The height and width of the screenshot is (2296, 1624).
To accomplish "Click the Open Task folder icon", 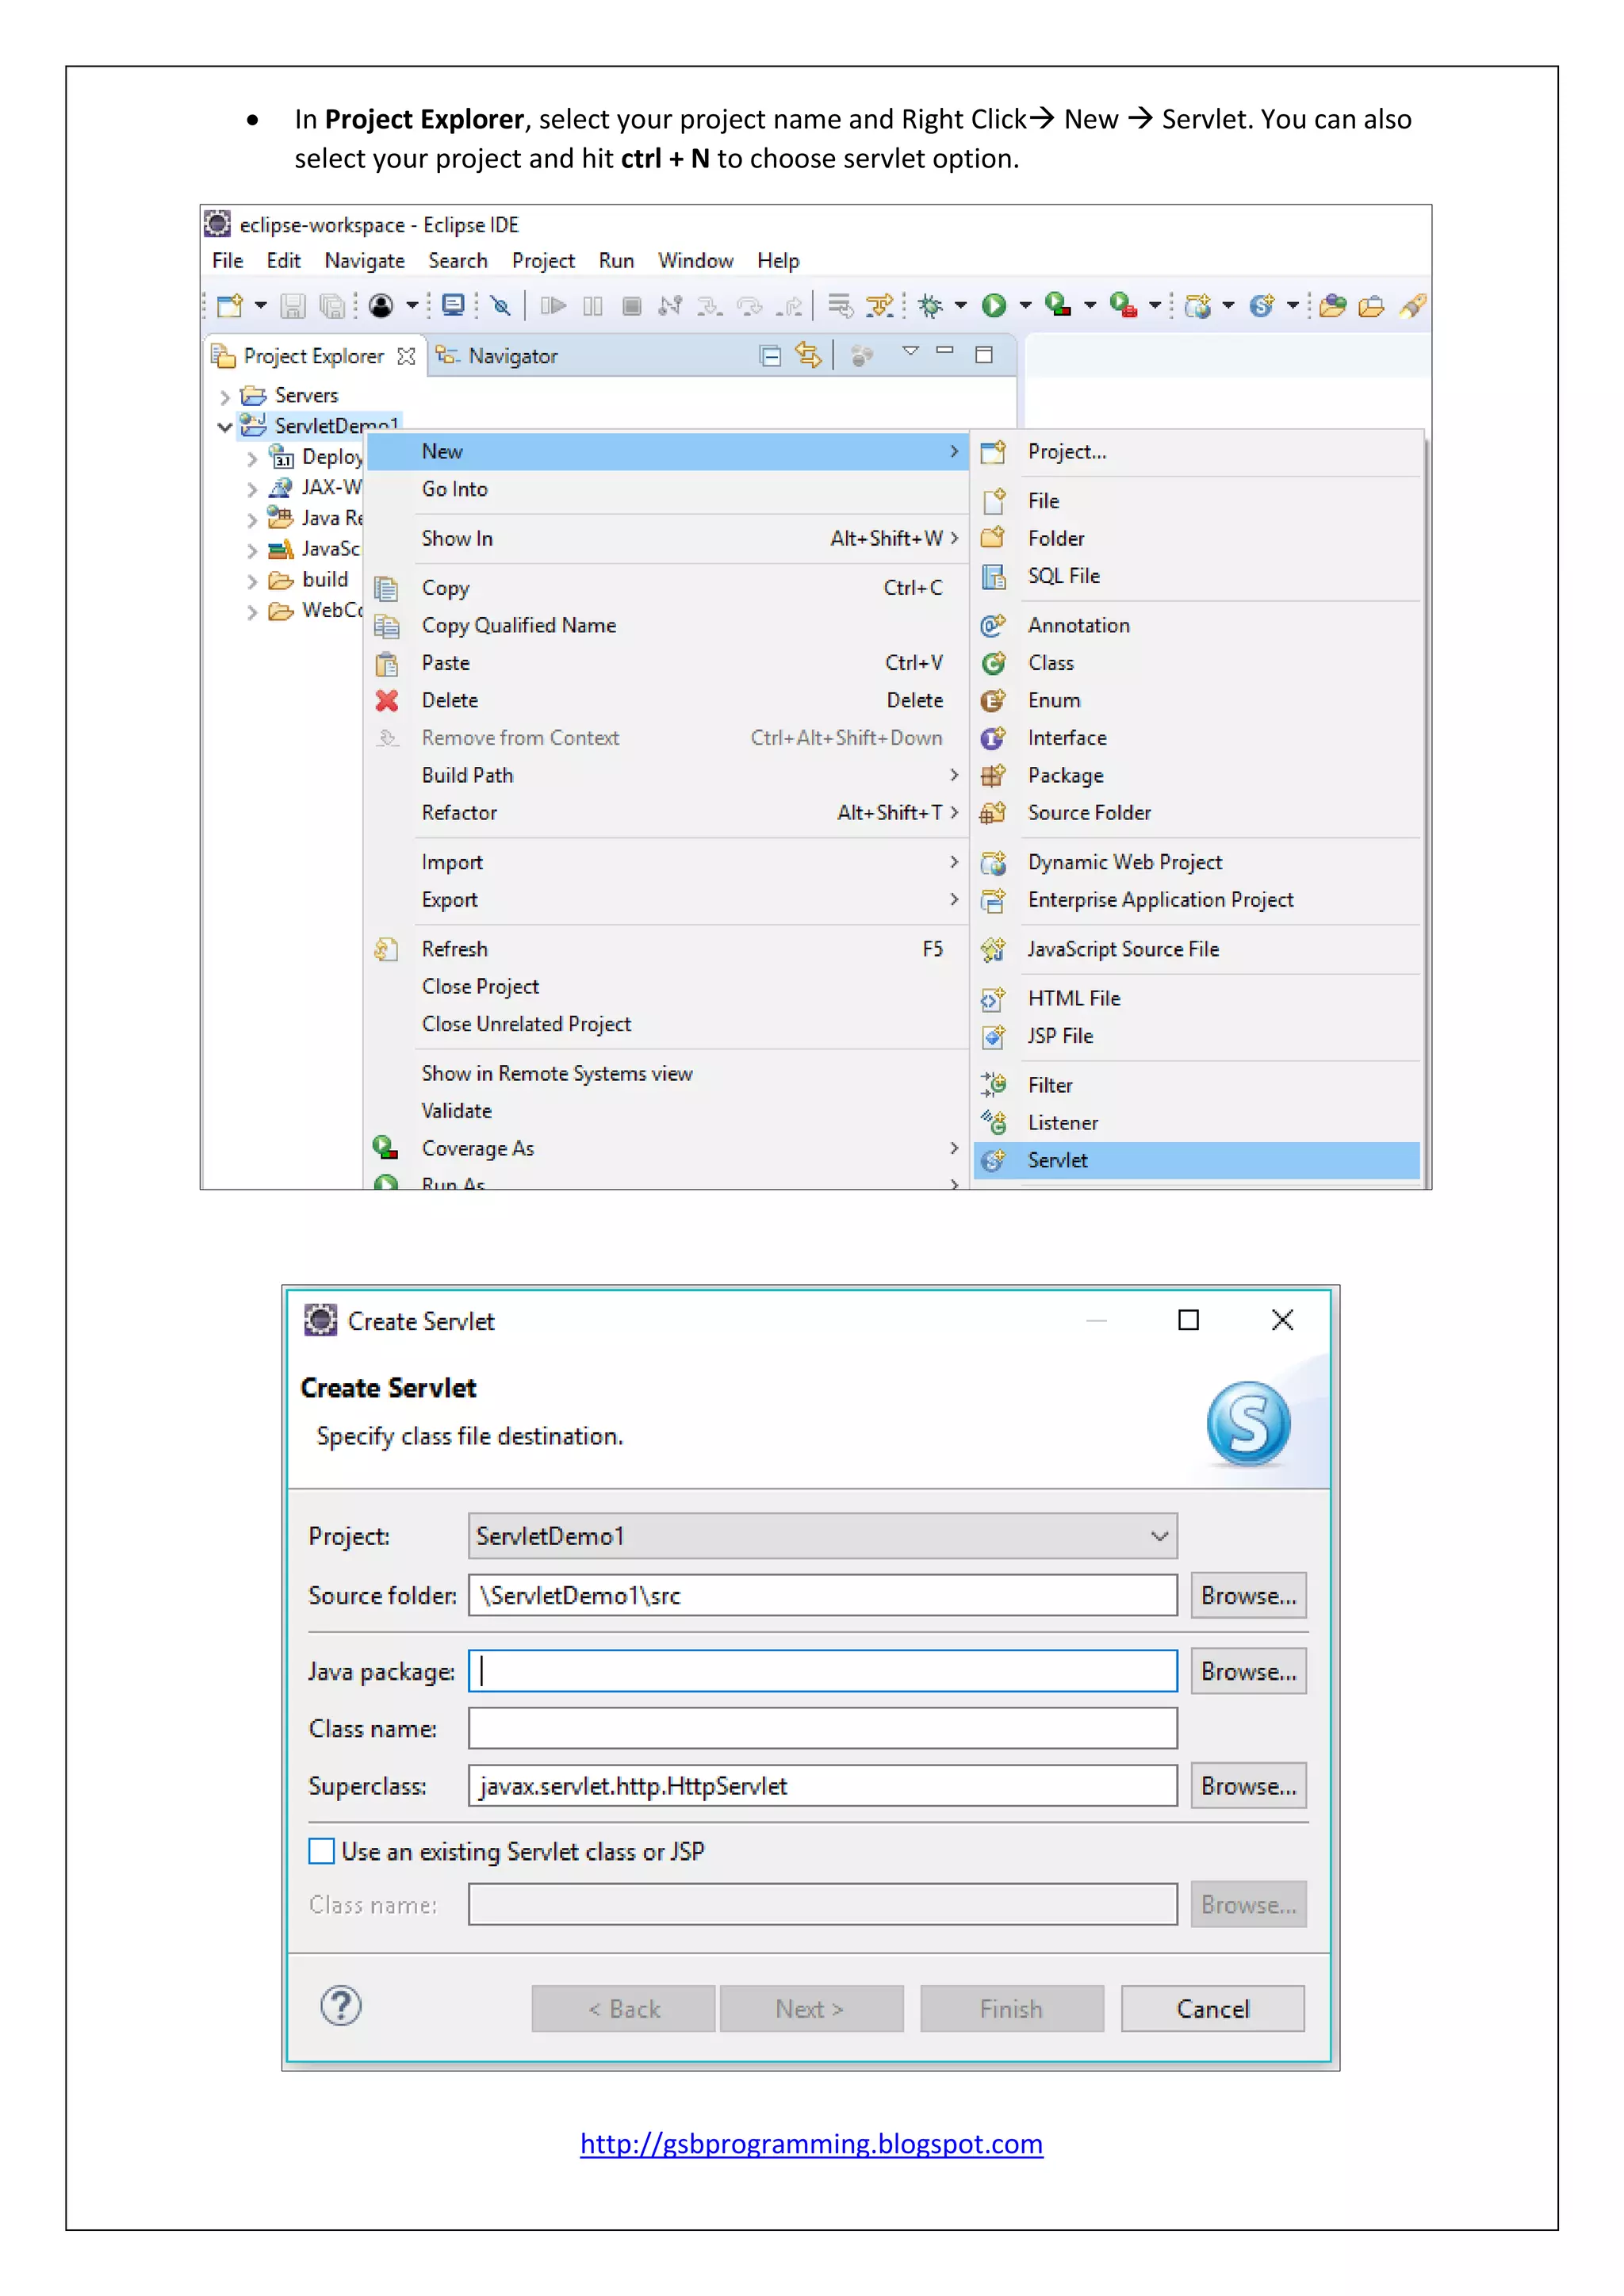I will (1372, 305).
